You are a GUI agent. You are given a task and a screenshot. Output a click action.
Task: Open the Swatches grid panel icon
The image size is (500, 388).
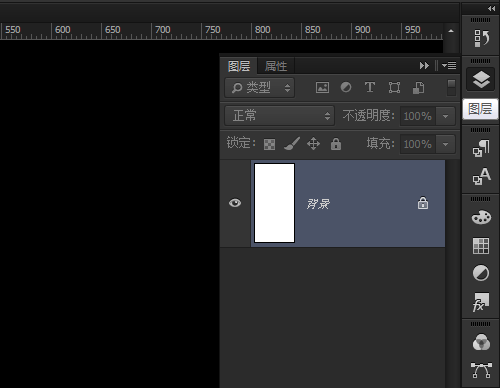[481, 246]
